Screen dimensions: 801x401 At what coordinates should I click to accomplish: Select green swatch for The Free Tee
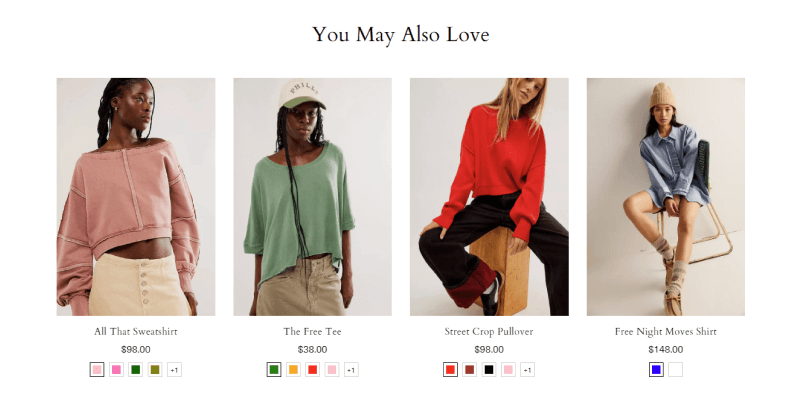click(x=274, y=369)
